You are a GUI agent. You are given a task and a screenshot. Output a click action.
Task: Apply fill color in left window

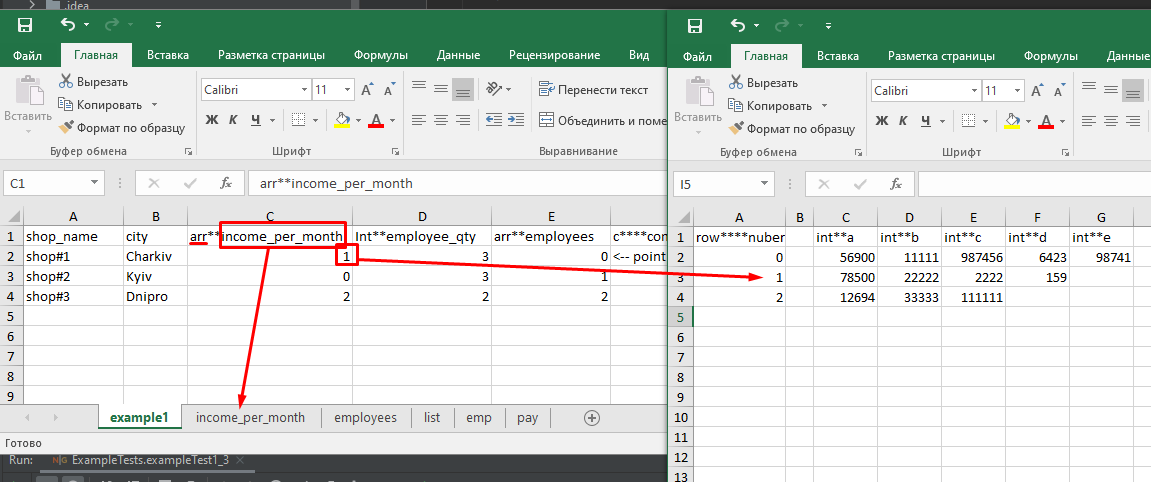click(x=341, y=120)
